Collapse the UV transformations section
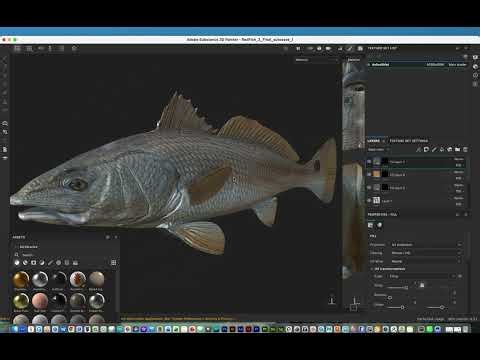The height and width of the screenshot is (360, 480). point(372,269)
